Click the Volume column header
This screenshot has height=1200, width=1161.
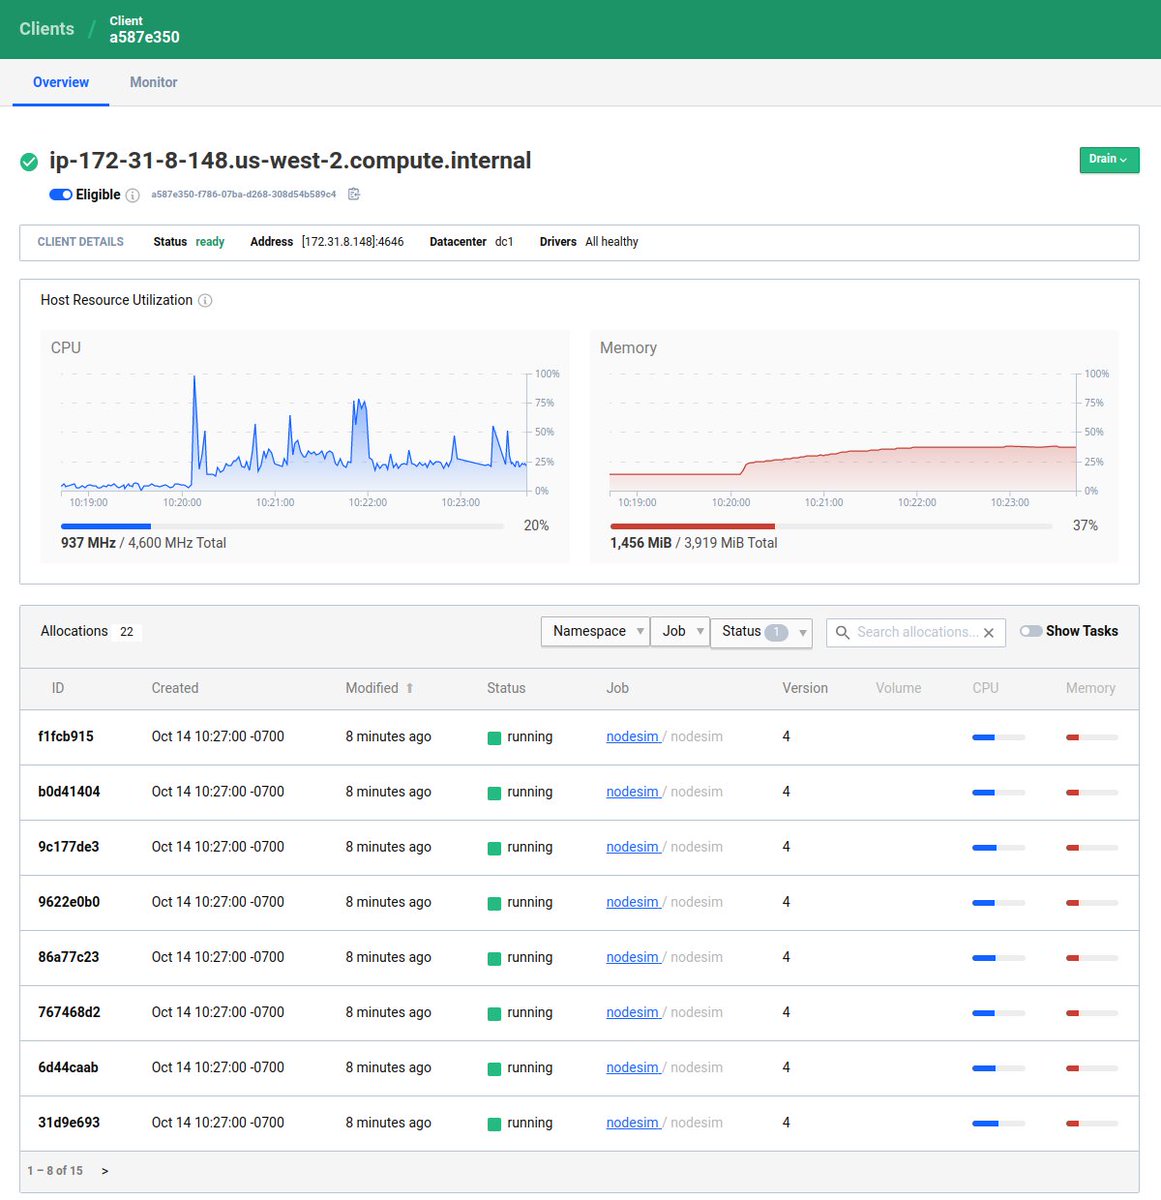click(898, 688)
